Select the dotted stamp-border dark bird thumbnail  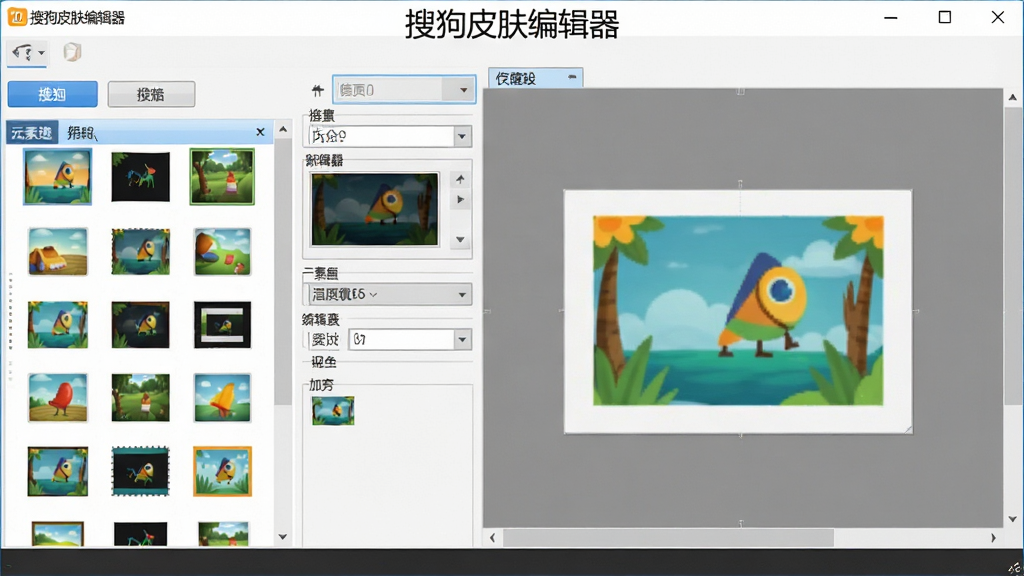tap(140, 472)
